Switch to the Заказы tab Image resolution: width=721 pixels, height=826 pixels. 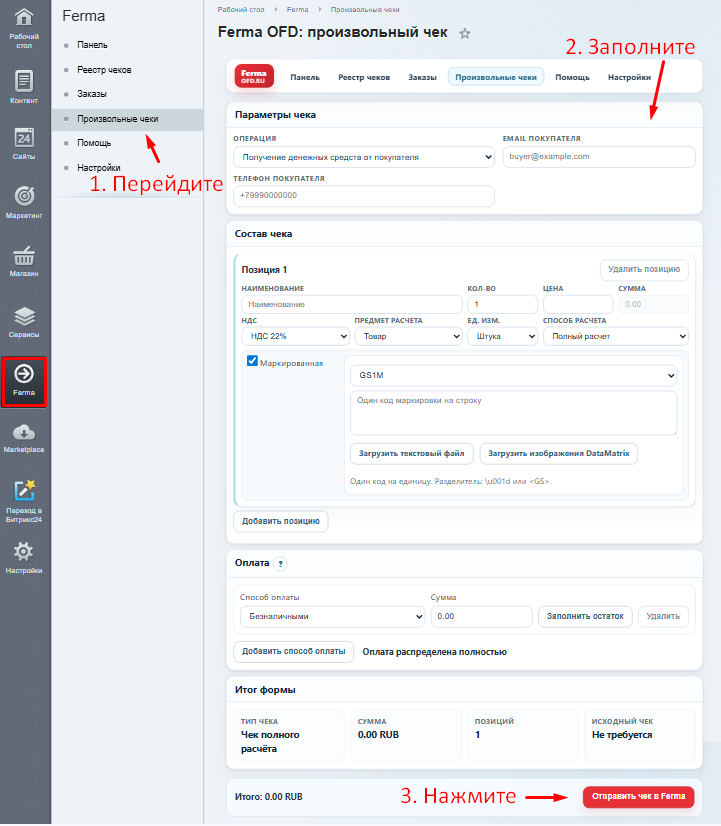click(422, 77)
